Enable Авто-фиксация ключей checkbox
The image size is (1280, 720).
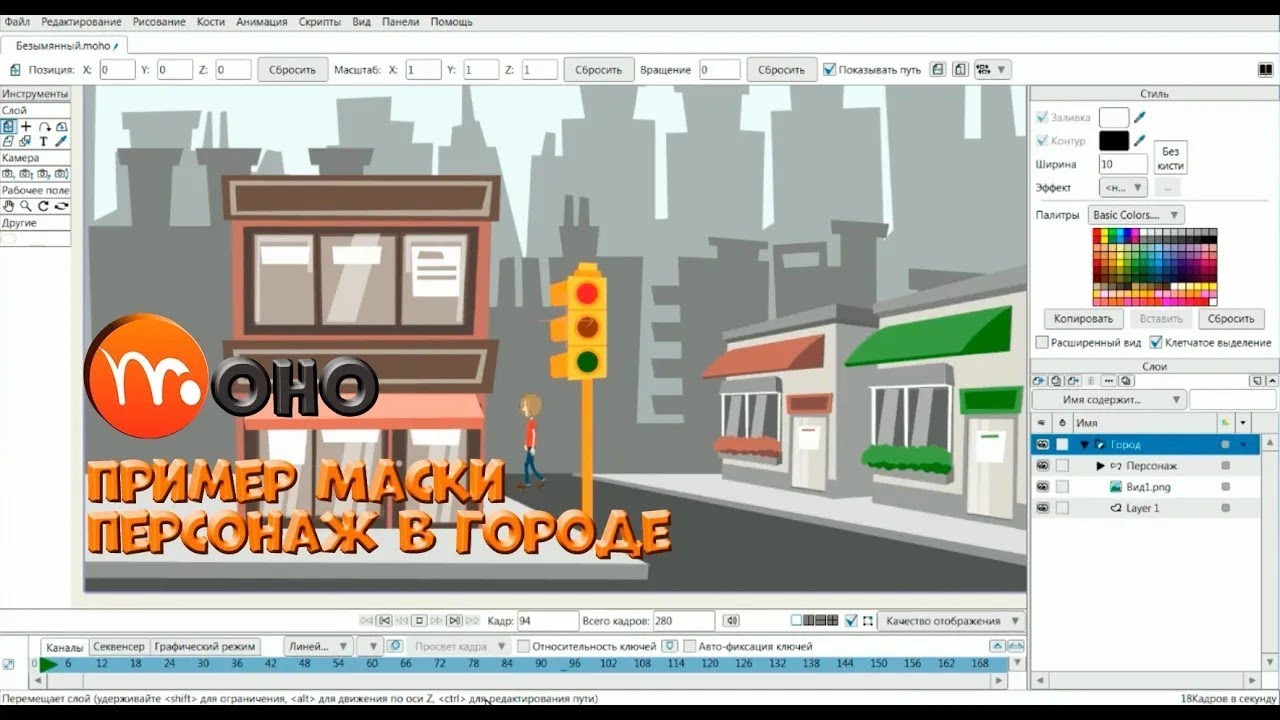tap(689, 647)
